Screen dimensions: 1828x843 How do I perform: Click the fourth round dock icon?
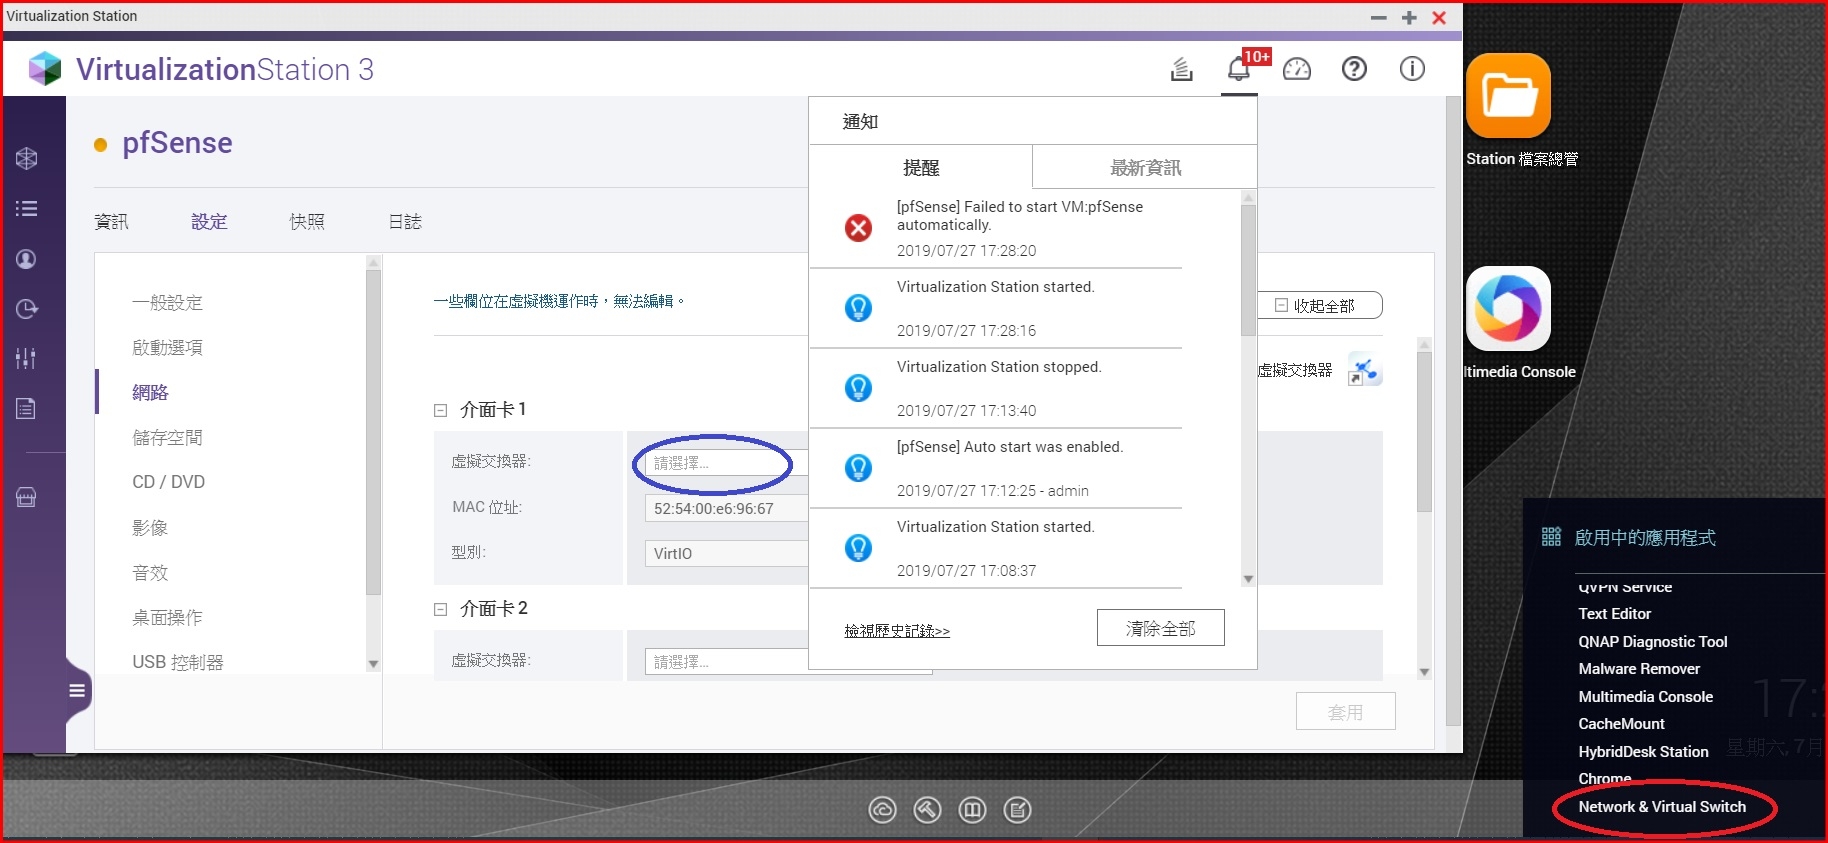pos(1018,810)
